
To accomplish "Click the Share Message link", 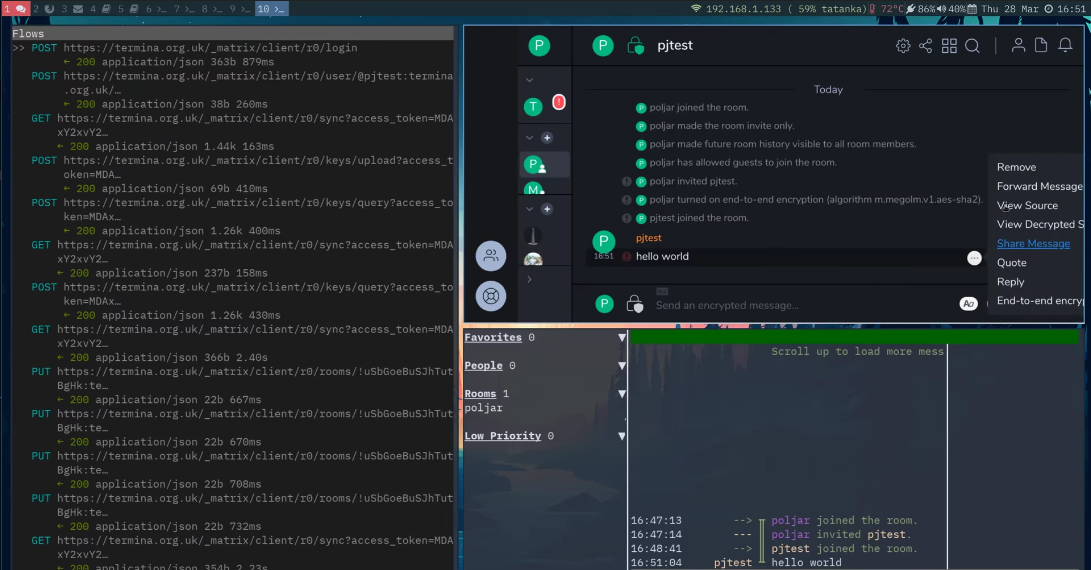I will [x=1033, y=244].
